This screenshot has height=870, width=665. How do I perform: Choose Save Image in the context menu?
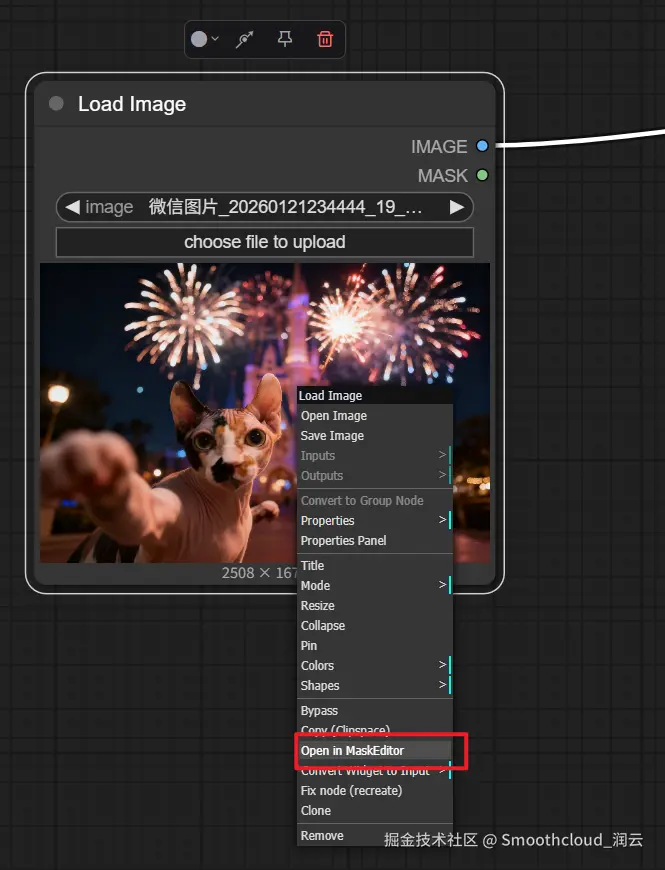pos(375,436)
